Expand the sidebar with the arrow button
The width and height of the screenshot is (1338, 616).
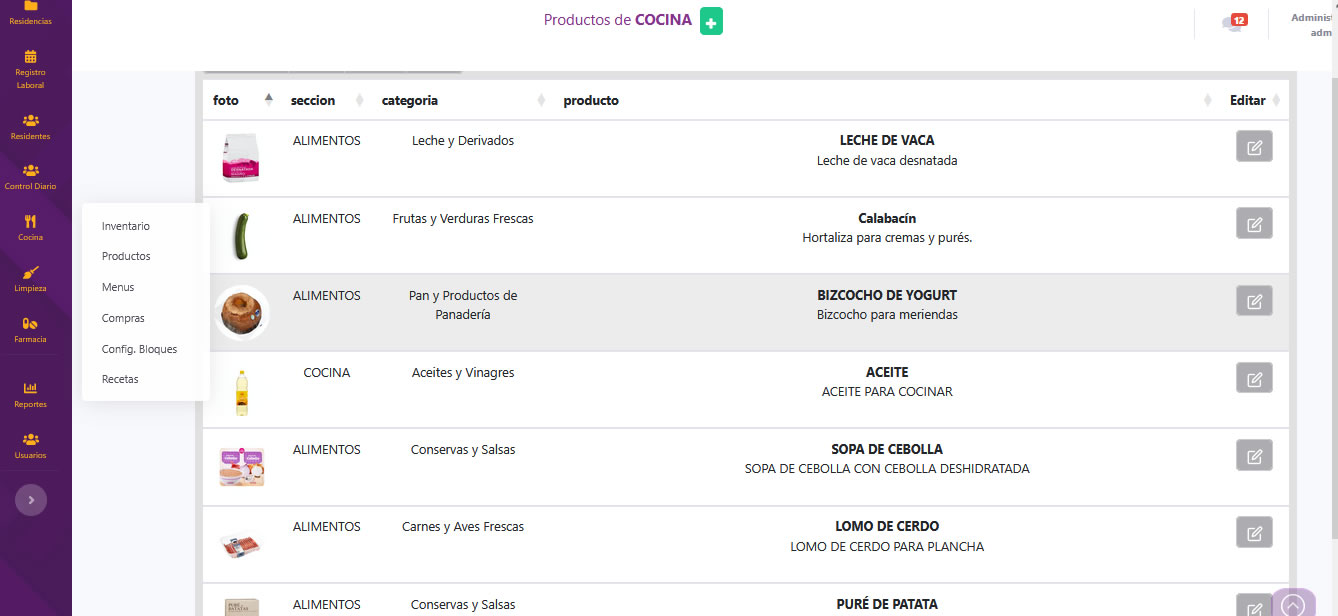point(31,500)
